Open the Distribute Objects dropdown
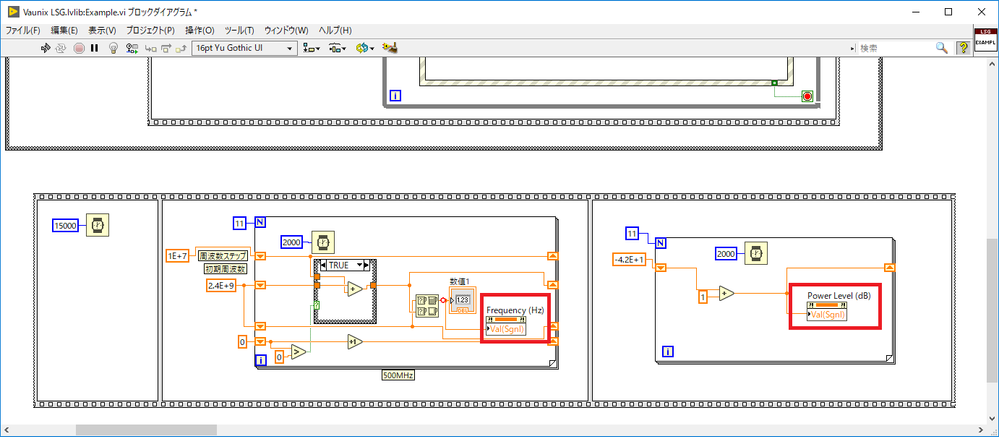Image resolution: width=999 pixels, height=437 pixels. coord(338,48)
